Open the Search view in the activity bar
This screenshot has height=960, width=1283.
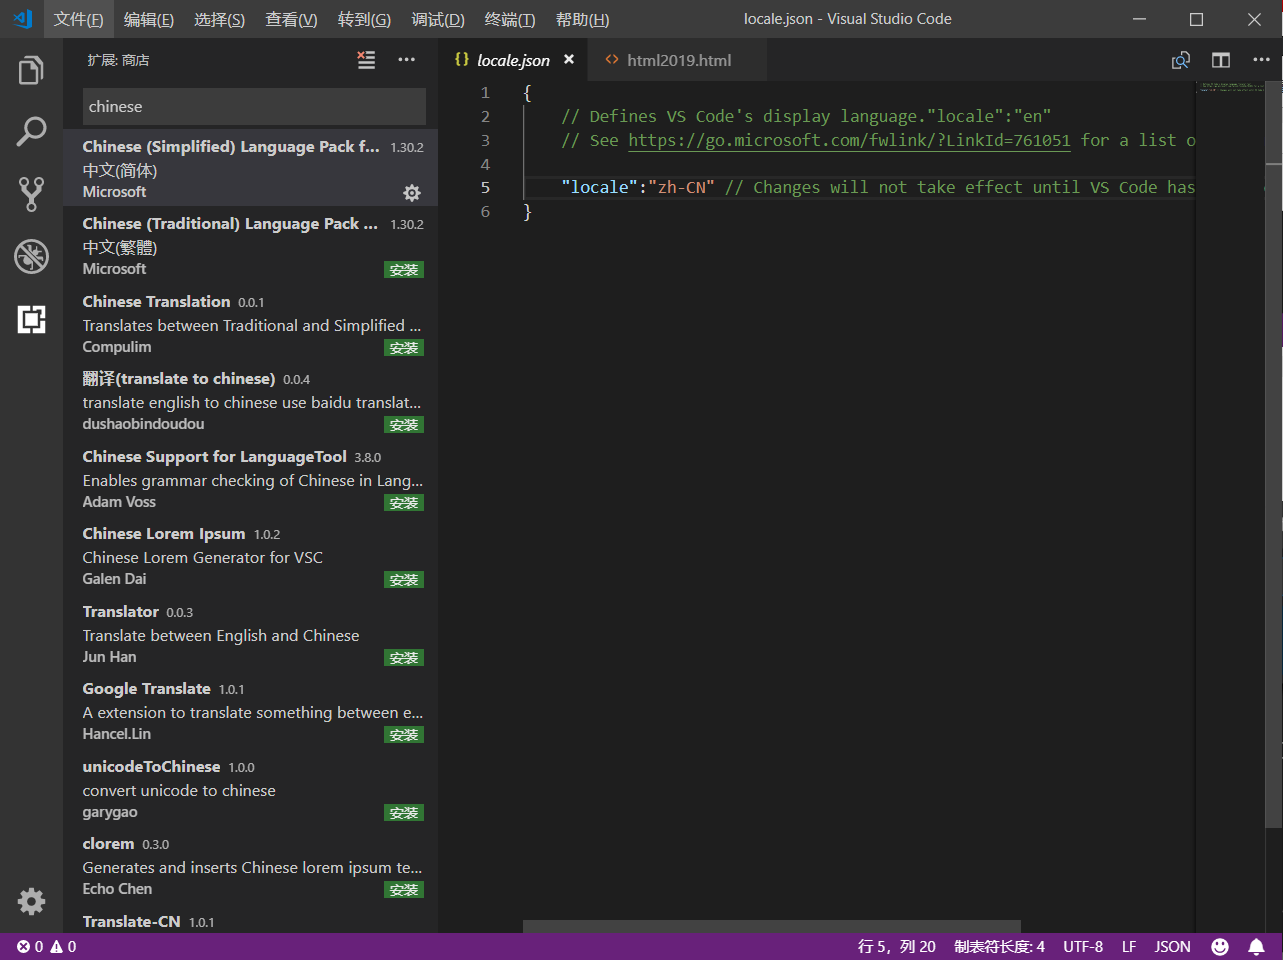point(30,131)
